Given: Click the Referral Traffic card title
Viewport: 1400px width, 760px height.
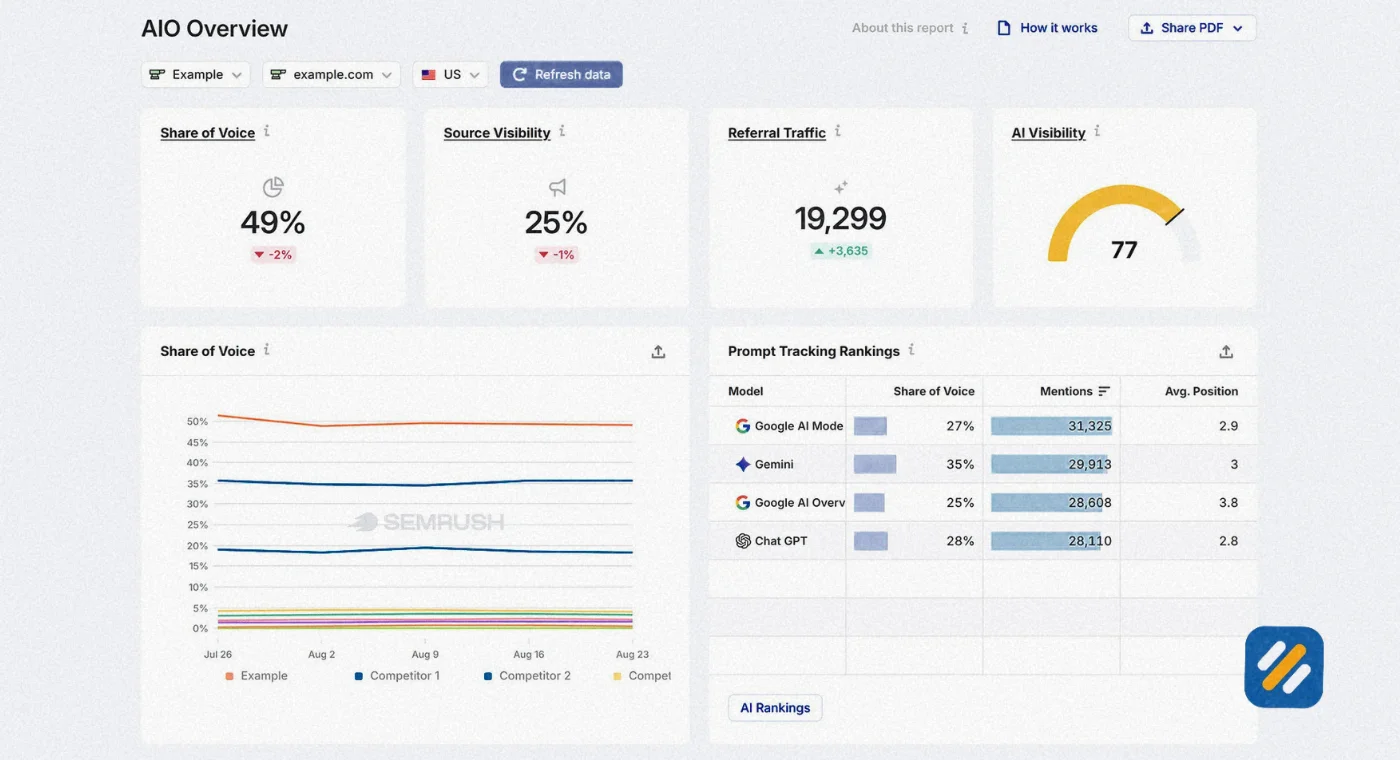Looking at the screenshot, I should click(x=777, y=133).
